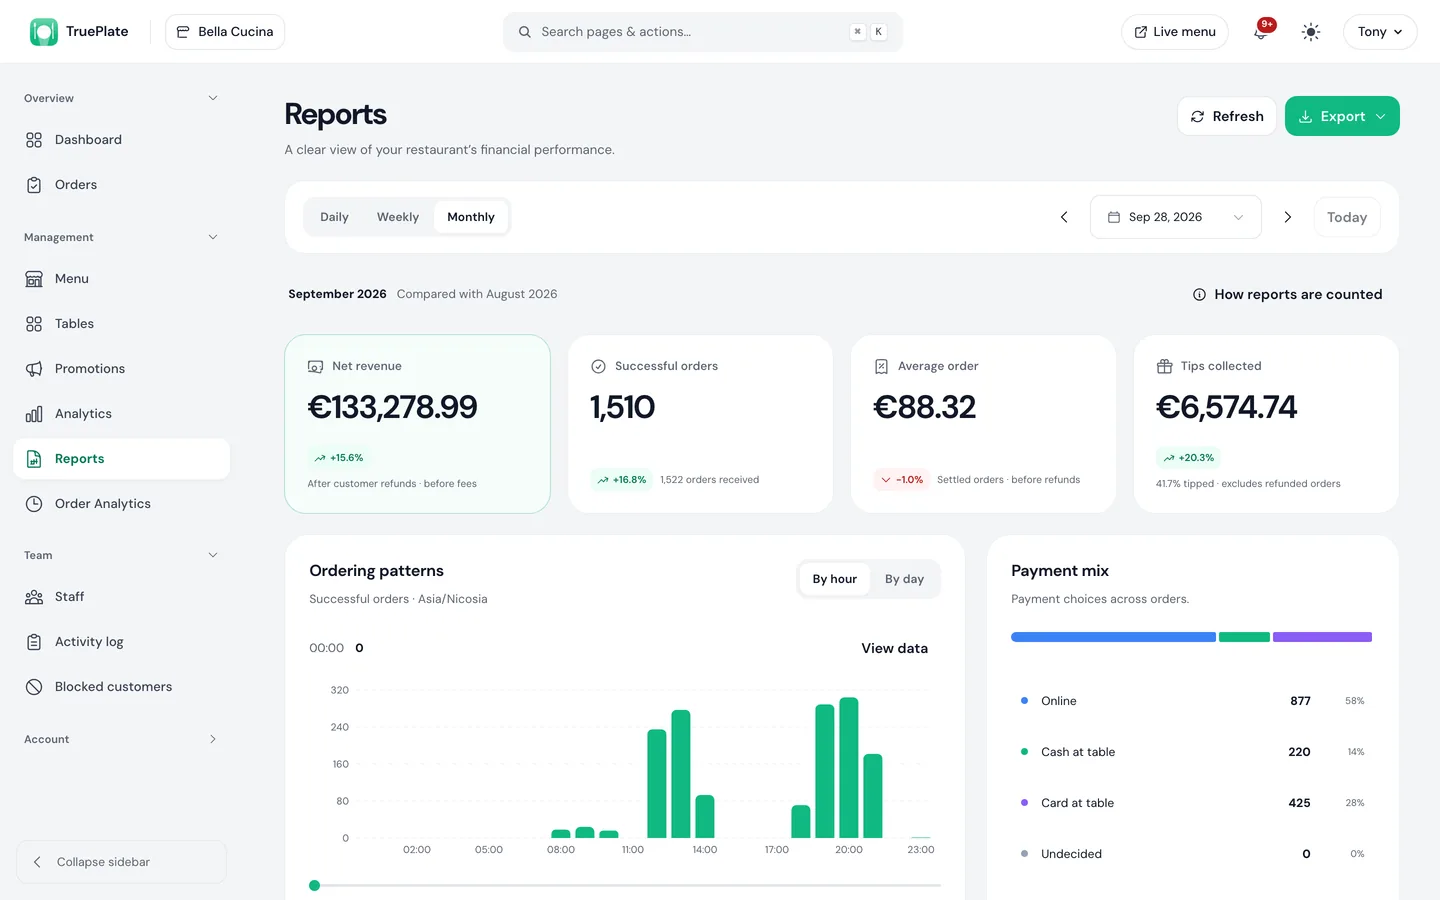
Task: Go to previous period arrow
Action: pyautogui.click(x=1064, y=217)
